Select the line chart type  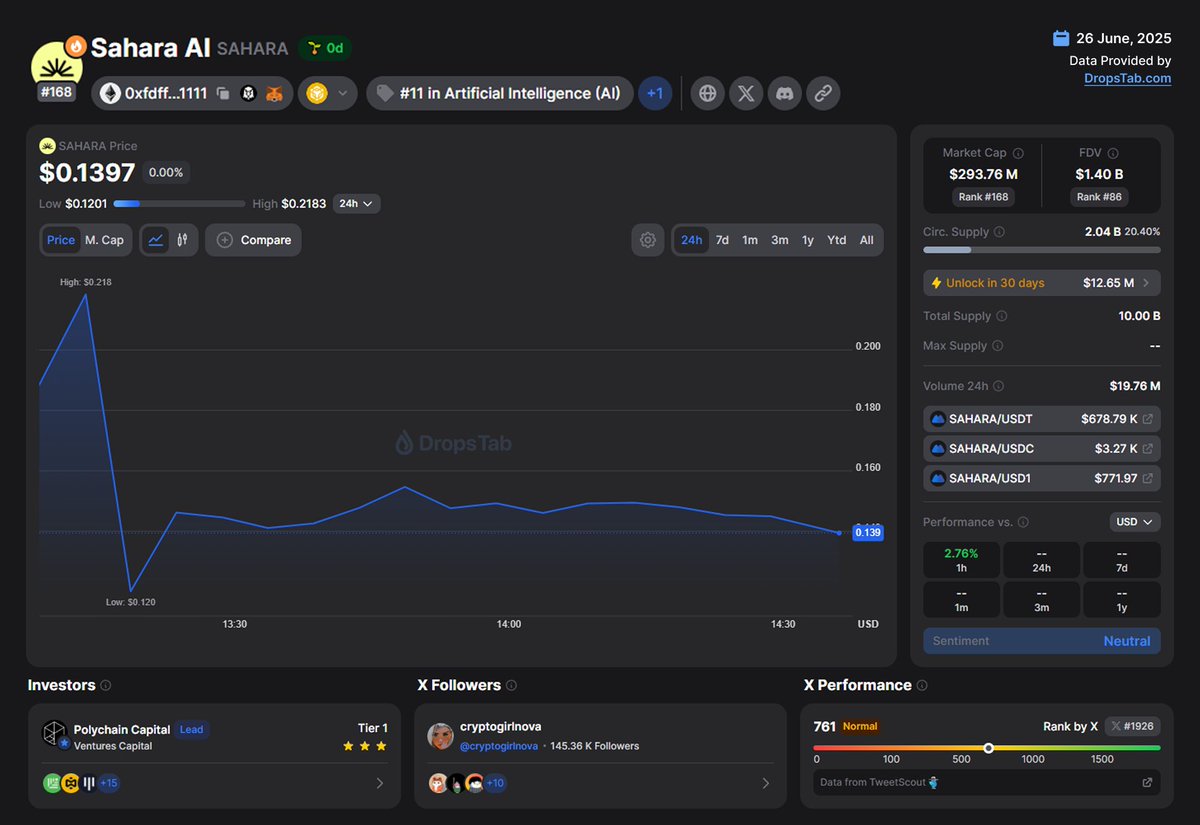(x=156, y=240)
